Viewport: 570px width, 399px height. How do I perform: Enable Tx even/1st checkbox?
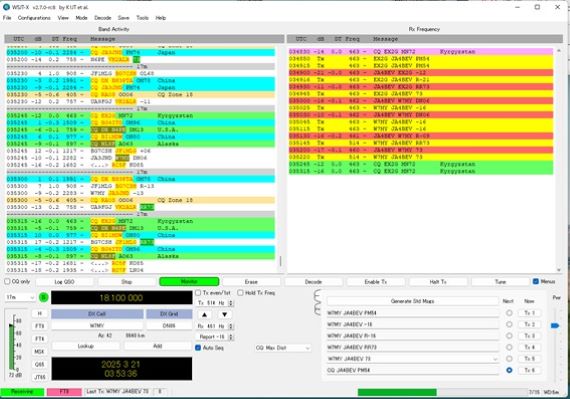coord(198,293)
